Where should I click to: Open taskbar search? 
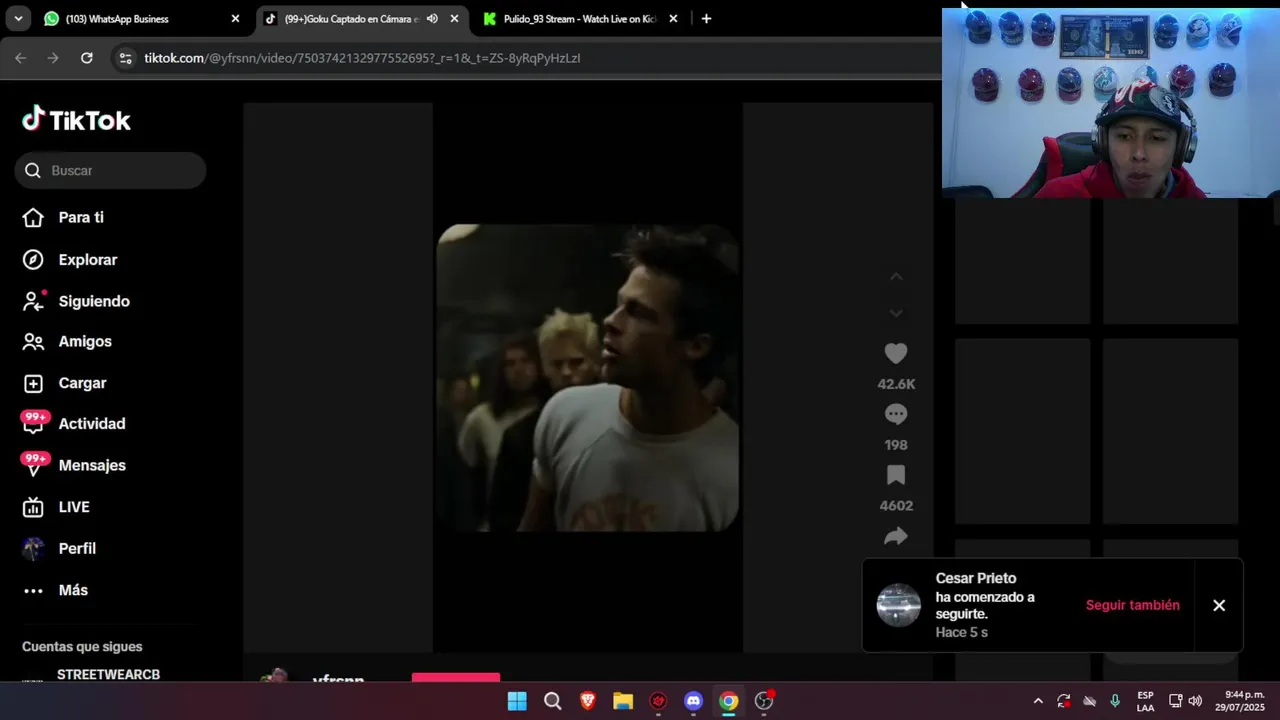[552, 701]
